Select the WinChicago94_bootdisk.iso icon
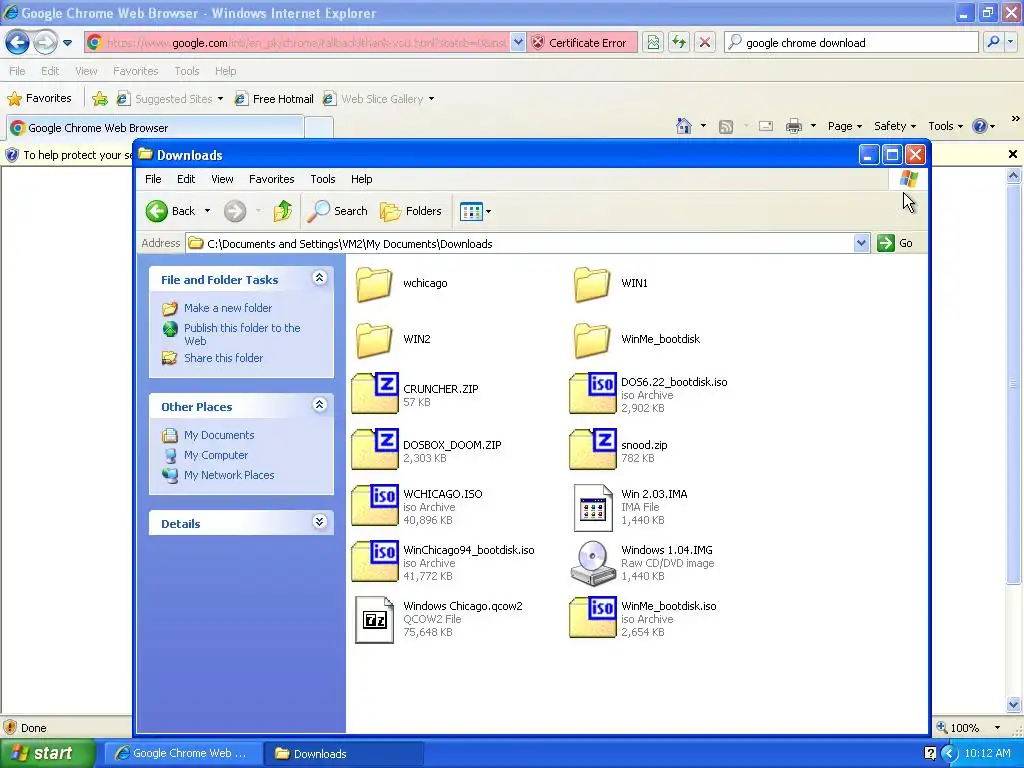Screen dimensions: 1024x768 pyautogui.click(x=375, y=561)
